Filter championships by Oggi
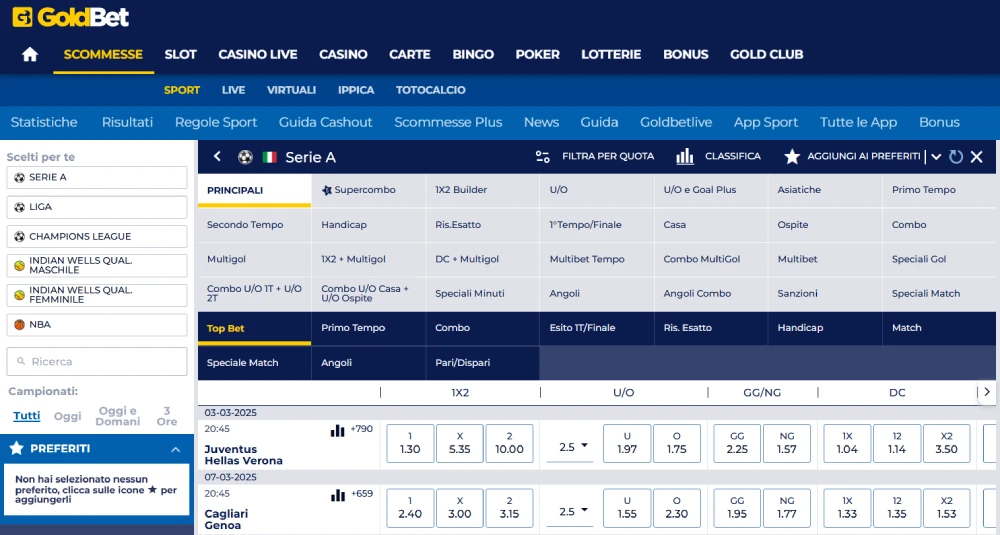The width and height of the screenshot is (1000, 535). tap(68, 416)
